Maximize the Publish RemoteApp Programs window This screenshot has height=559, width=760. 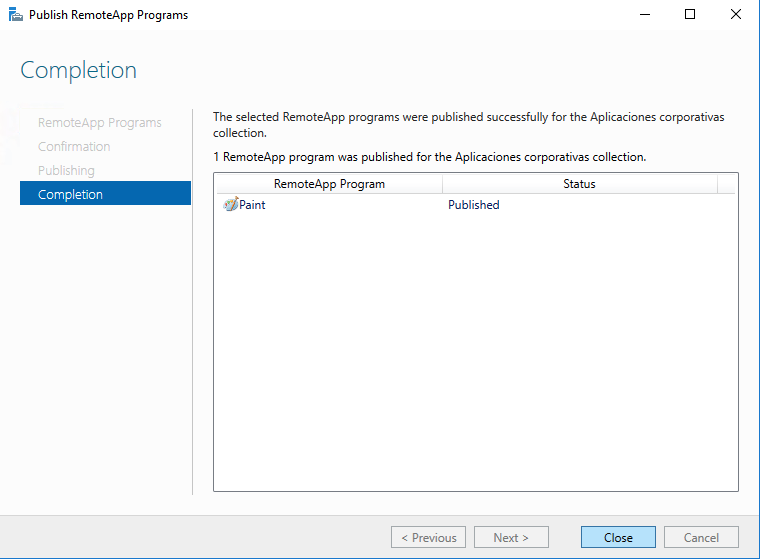[690, 15]
